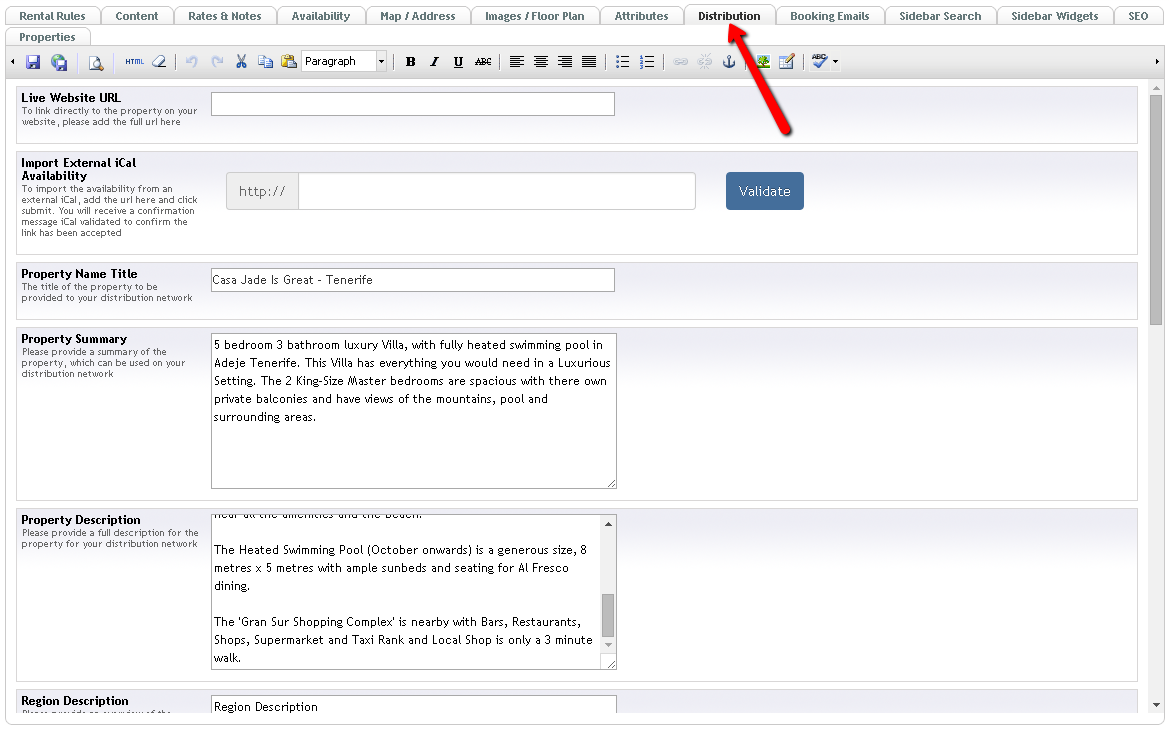Viewport: 1169px width, 729px height.
Task: Click the main page scroll up arrow
Action: [x=1156, y=88]
